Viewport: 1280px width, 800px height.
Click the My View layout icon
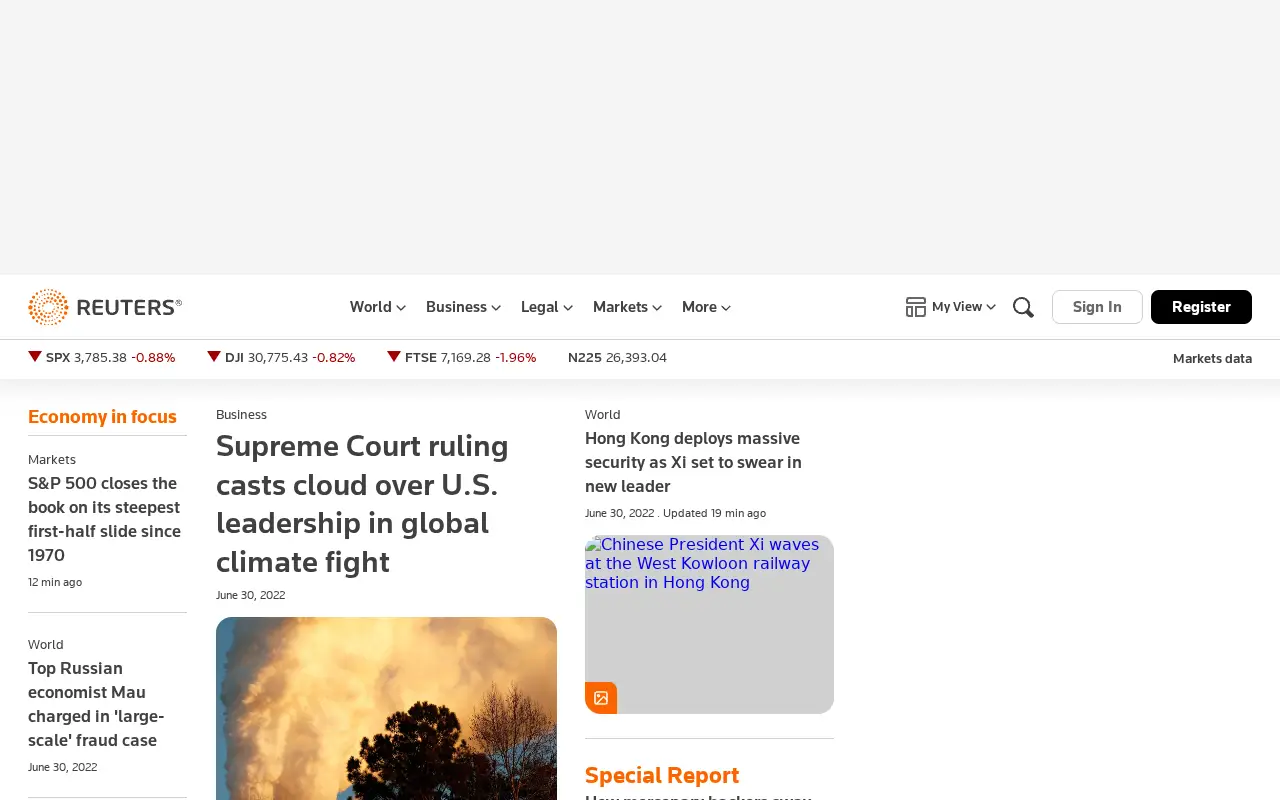point(916,307)
